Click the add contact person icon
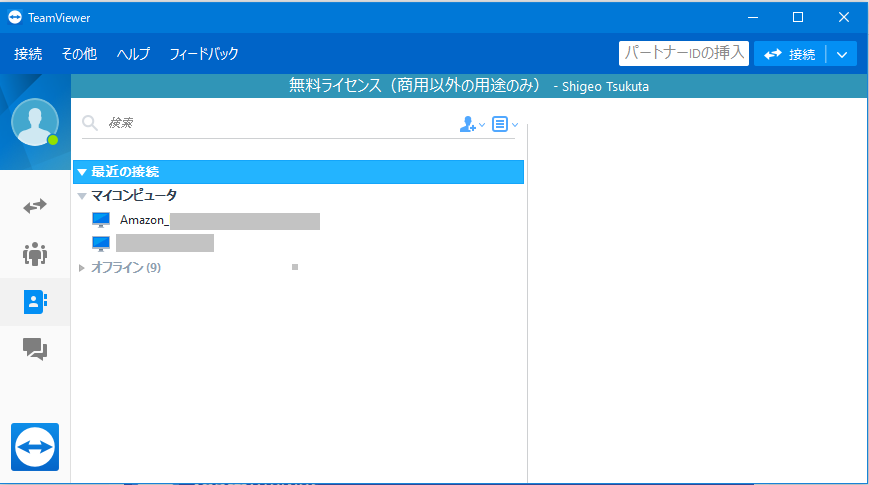 (468, 124)
